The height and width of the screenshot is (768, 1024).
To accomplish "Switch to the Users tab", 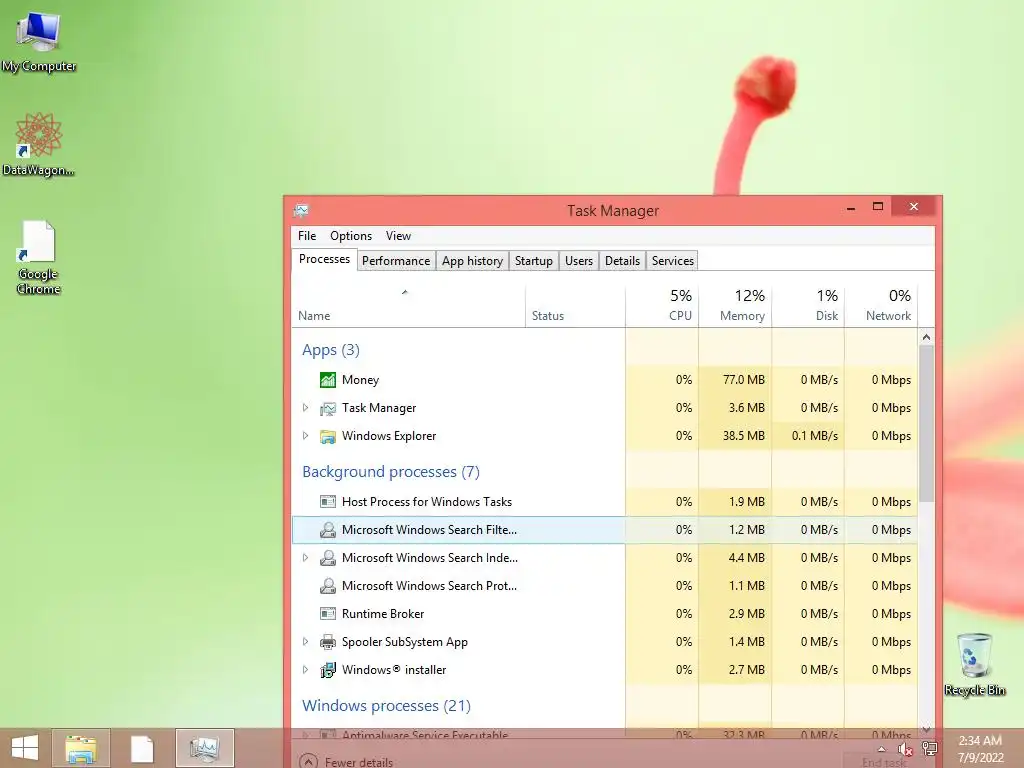I will [579, 261].
